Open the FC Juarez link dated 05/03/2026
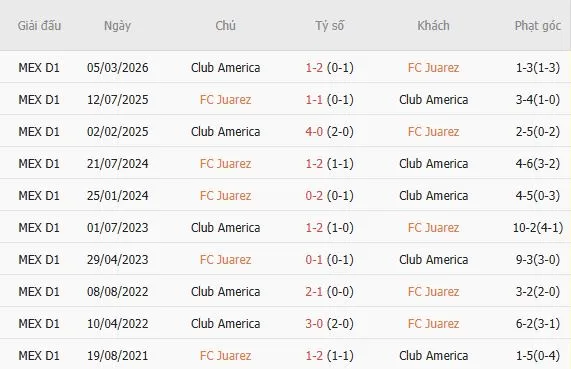 [x=433, y=68]
